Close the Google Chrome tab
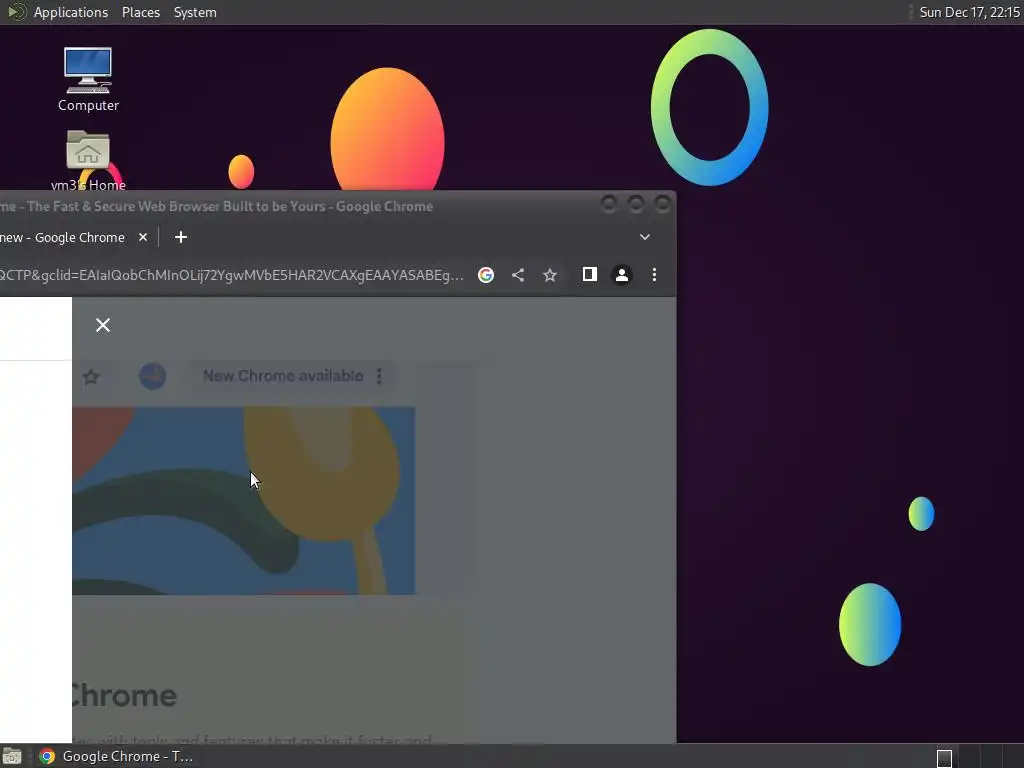 click(x=143, y=237)
